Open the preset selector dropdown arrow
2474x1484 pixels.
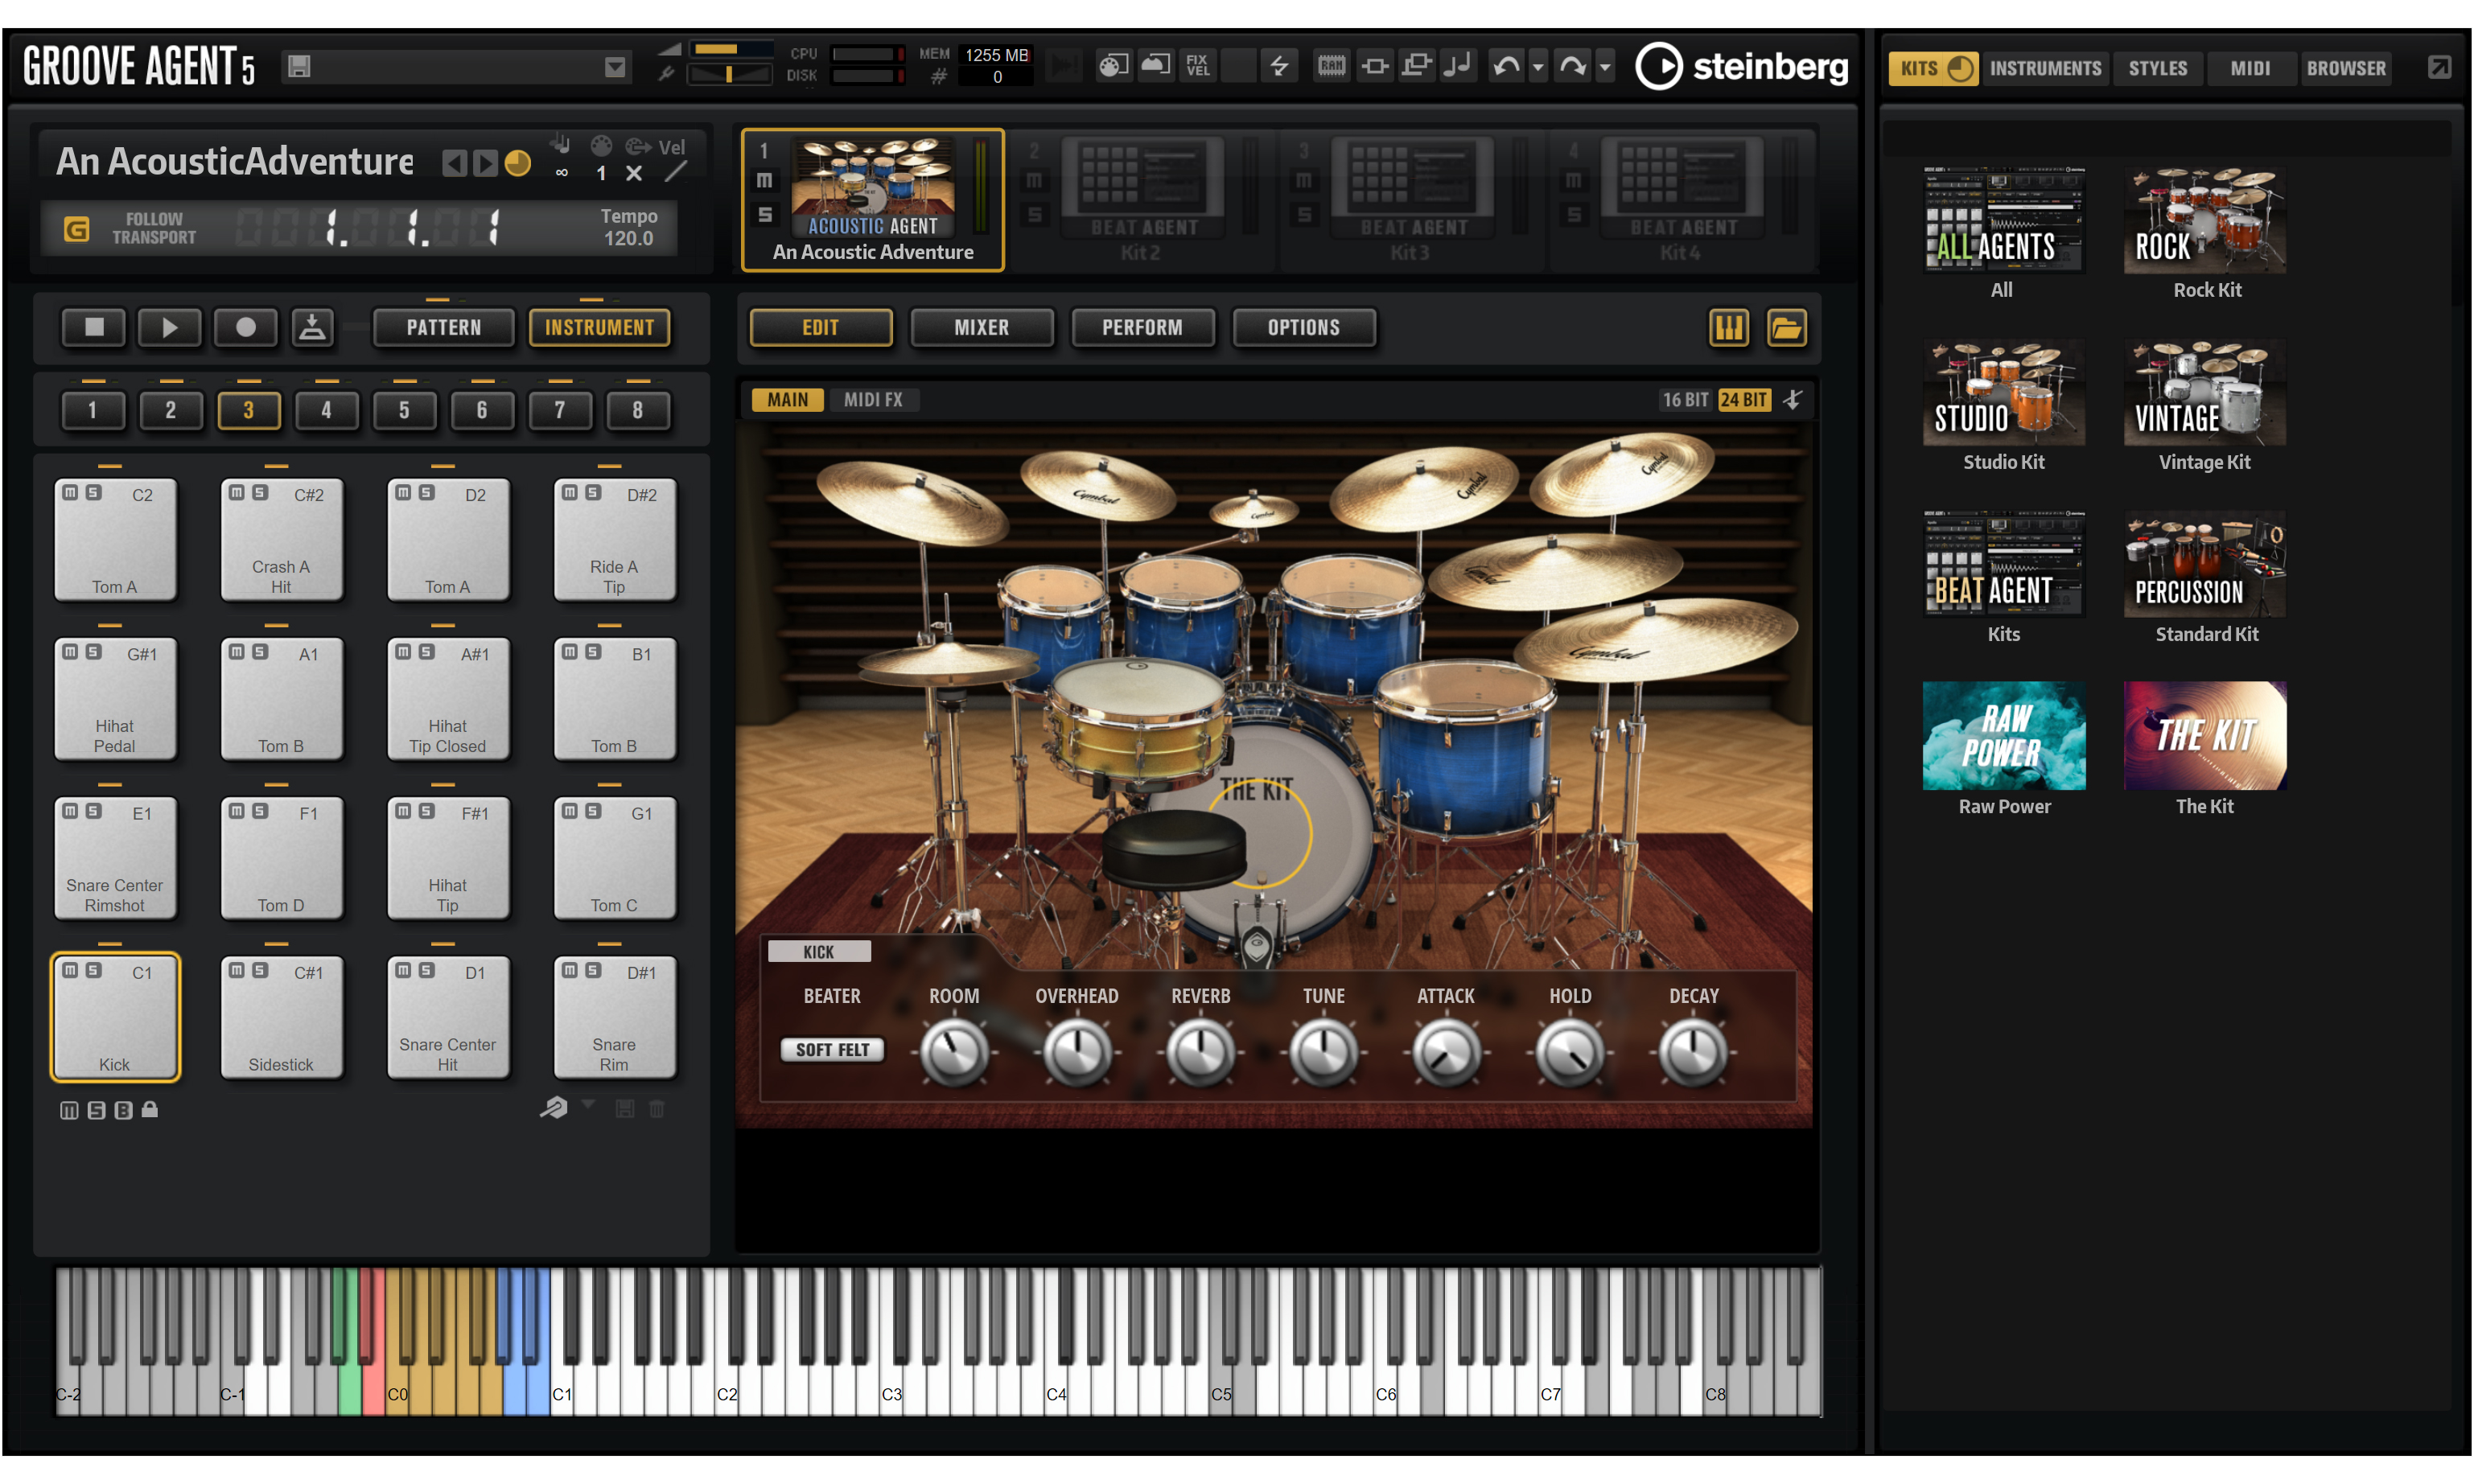click(615, 67)
